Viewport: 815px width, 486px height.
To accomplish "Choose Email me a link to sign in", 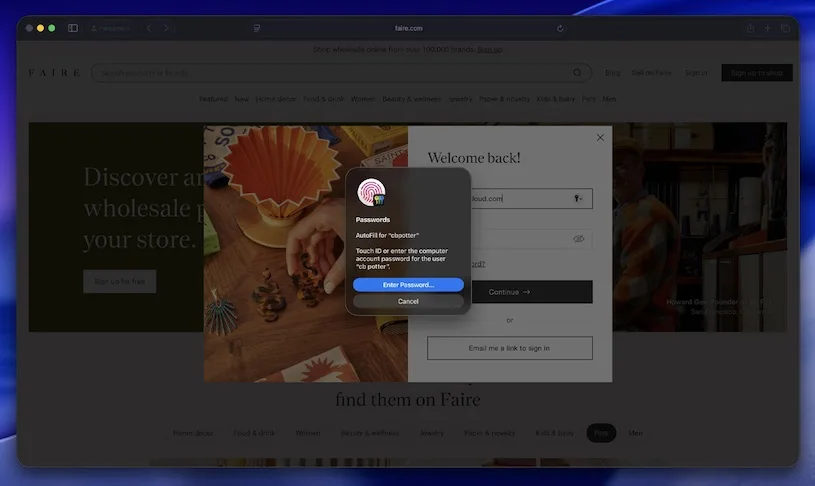I will pos(509,348).
